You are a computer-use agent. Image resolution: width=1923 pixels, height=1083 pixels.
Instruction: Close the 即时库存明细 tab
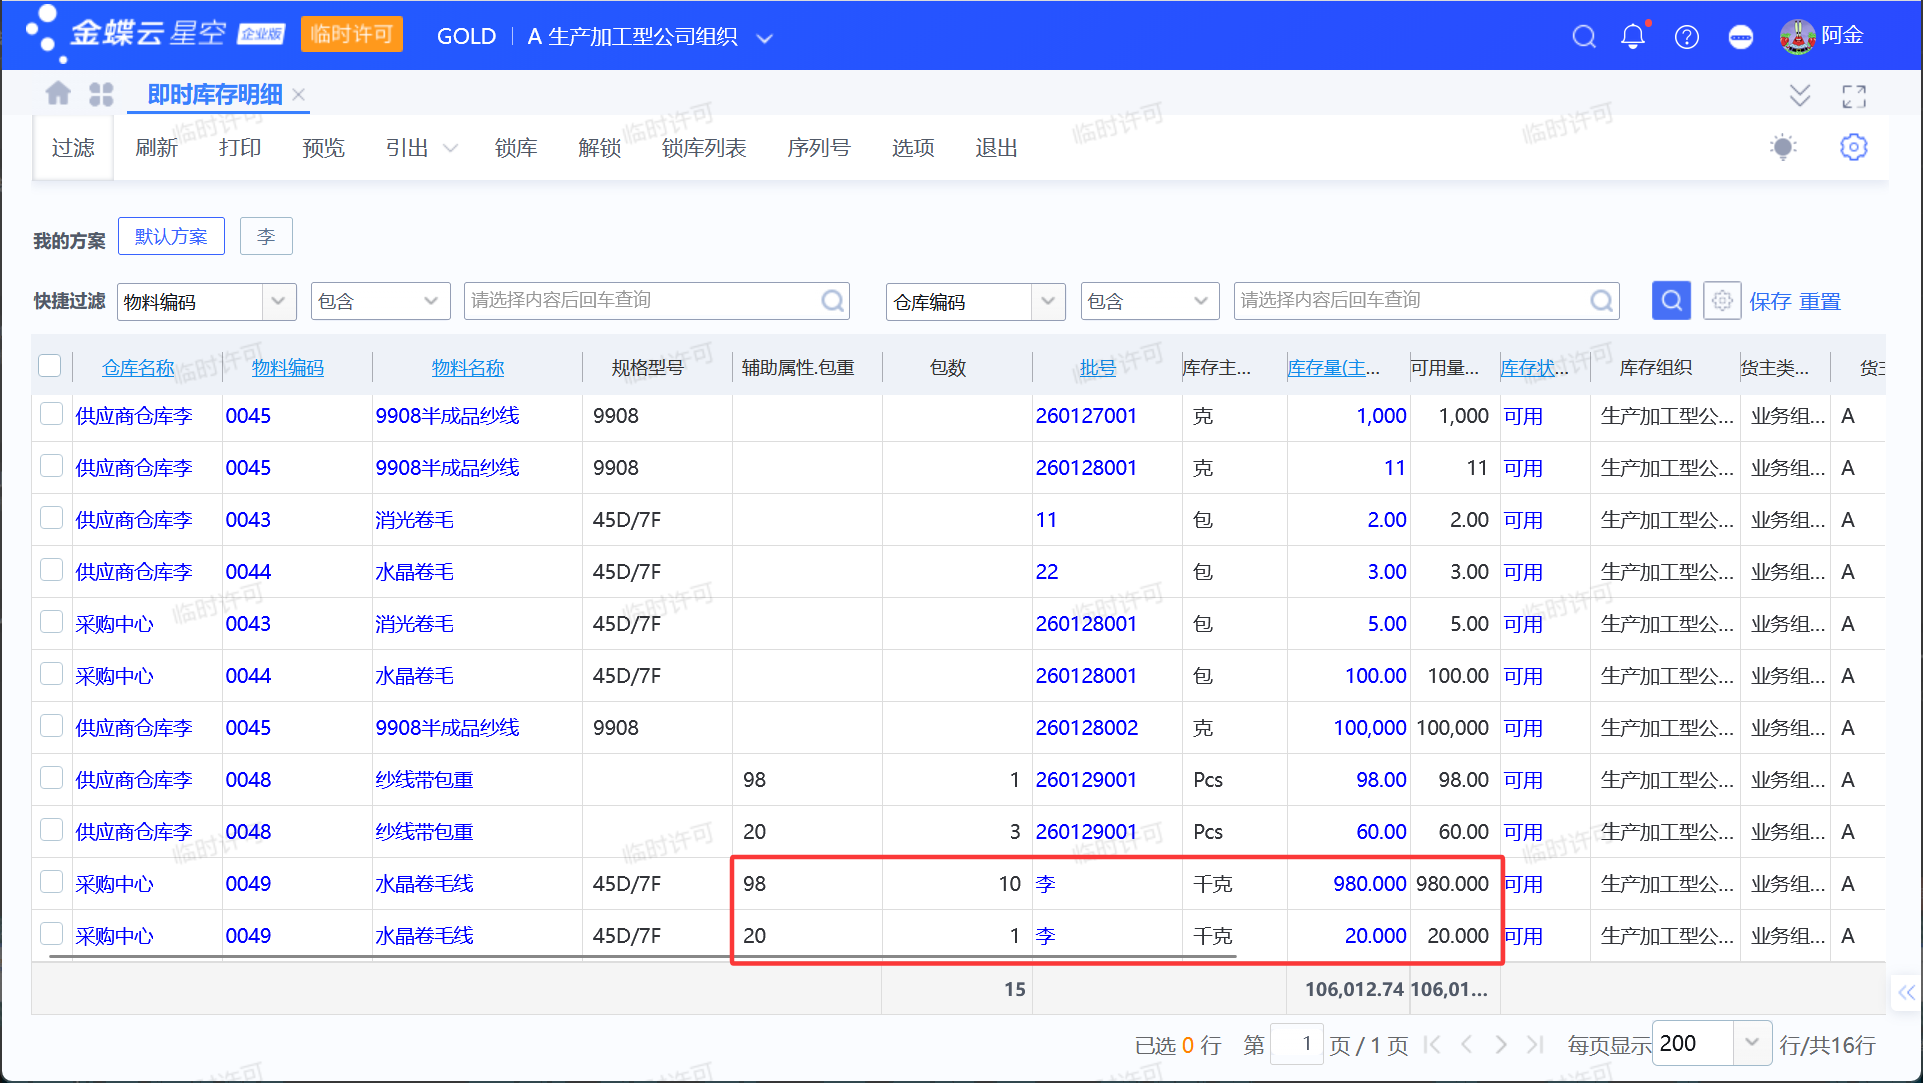pyautogui.click(x=299, y=95)
